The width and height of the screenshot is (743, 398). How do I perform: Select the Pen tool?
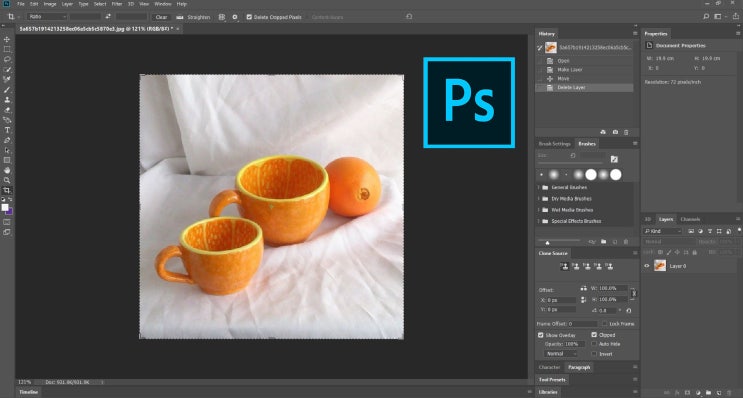(x=7, y=140)
